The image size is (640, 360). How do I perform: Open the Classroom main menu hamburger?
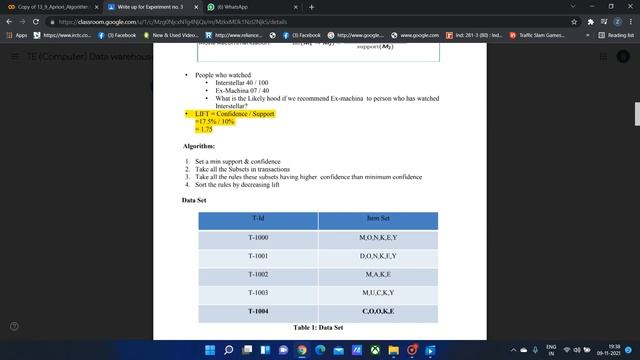(15, 56)
